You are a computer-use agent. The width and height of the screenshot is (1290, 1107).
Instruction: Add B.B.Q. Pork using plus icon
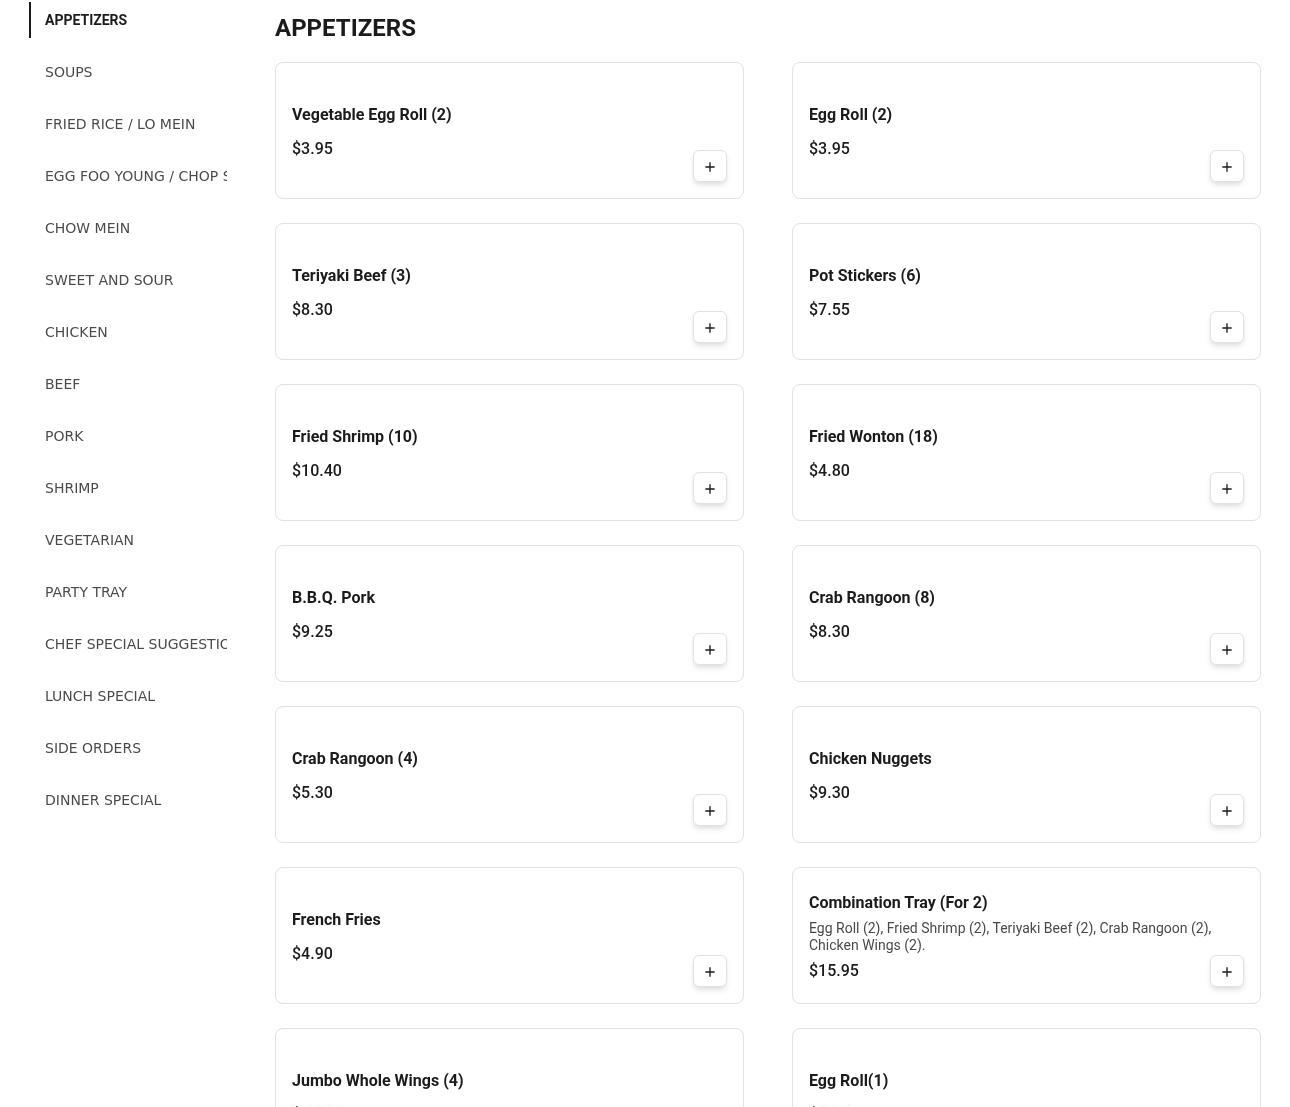click(710, 650)
